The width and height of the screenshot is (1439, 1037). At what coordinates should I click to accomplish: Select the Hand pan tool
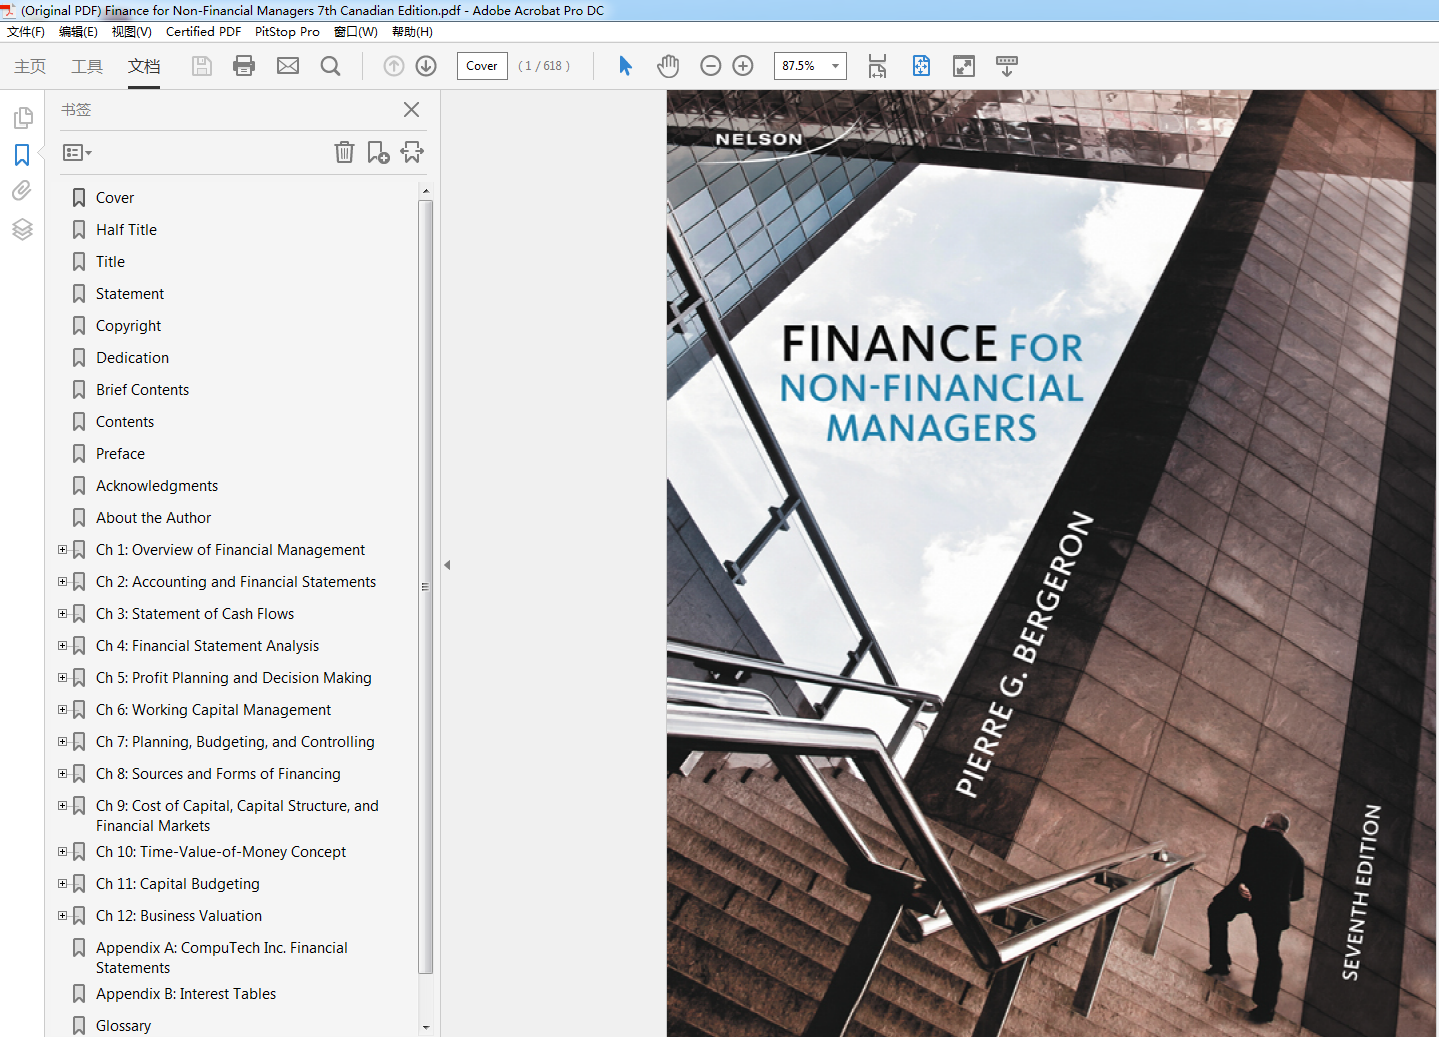tap(668, 66)
